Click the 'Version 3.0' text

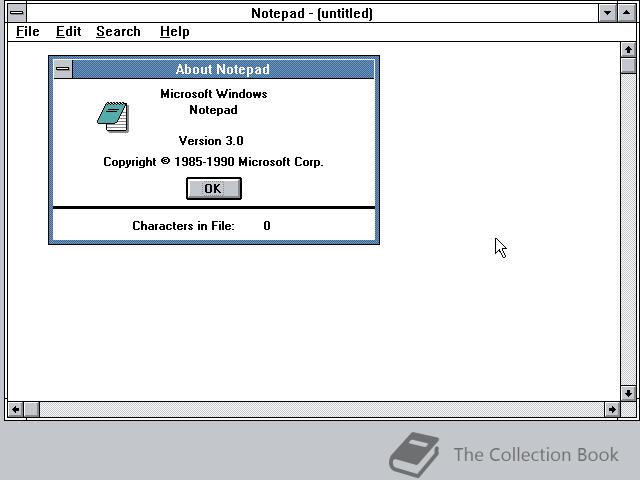[x=211, y=141]
